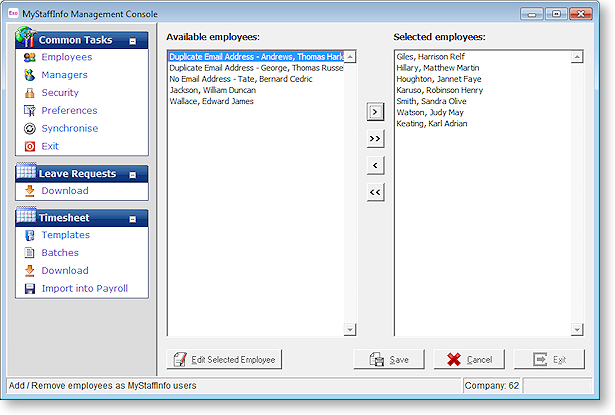Click the Employees icon in Common Tasks

[x=29, y=57]
